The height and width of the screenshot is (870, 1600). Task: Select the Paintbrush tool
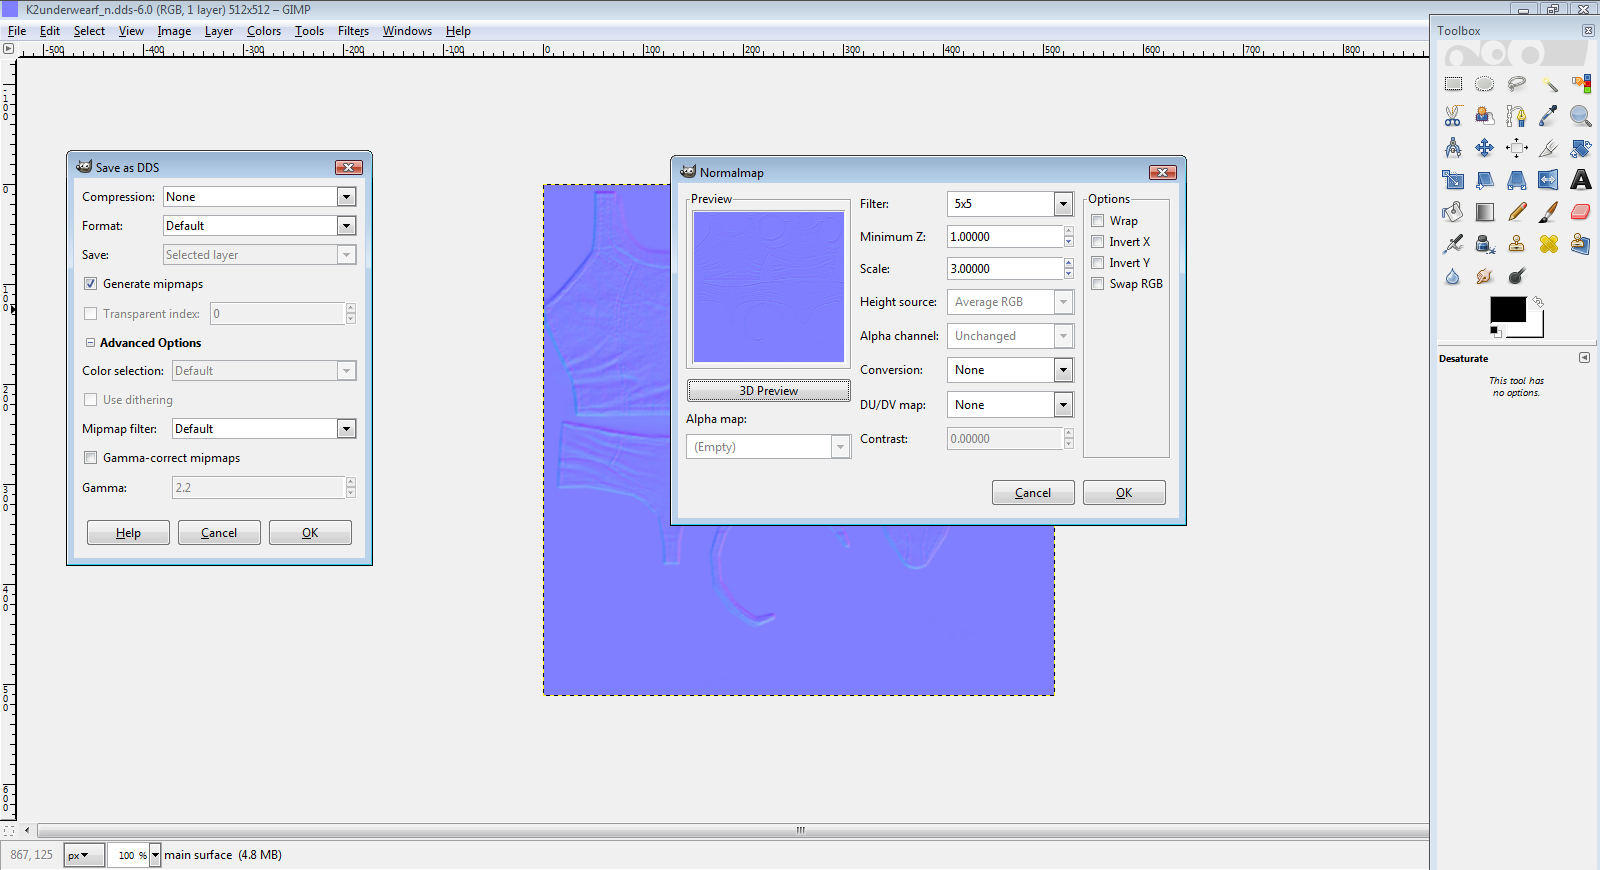point(1549,212)
